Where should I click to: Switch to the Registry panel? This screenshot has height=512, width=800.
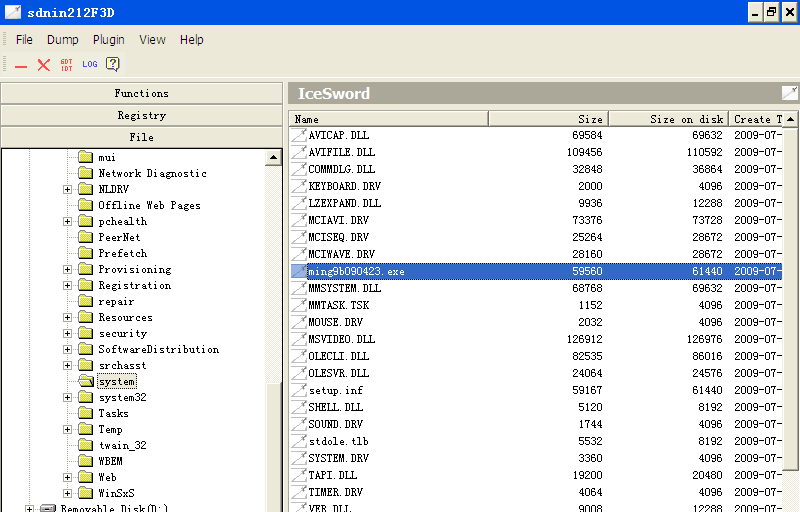click(x=141, y=115)
